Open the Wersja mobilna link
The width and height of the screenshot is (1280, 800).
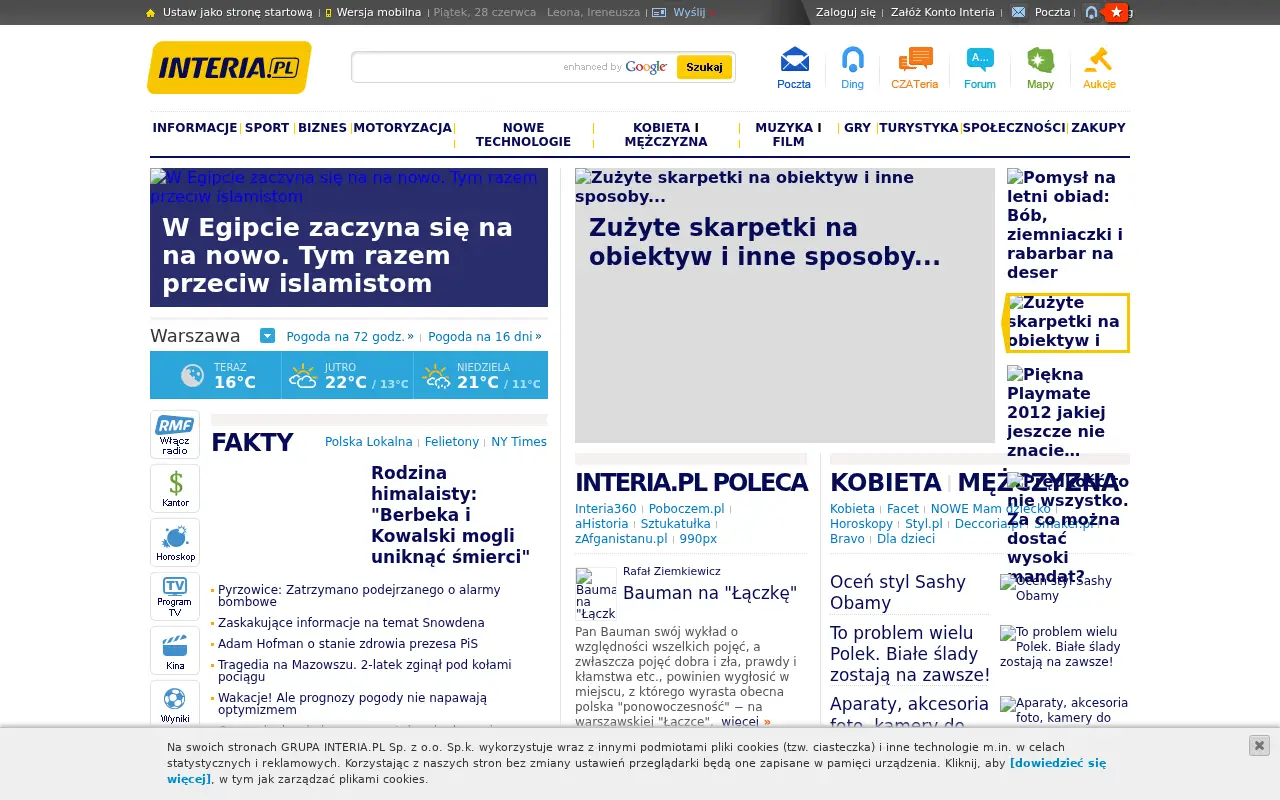tap(378, 12)
